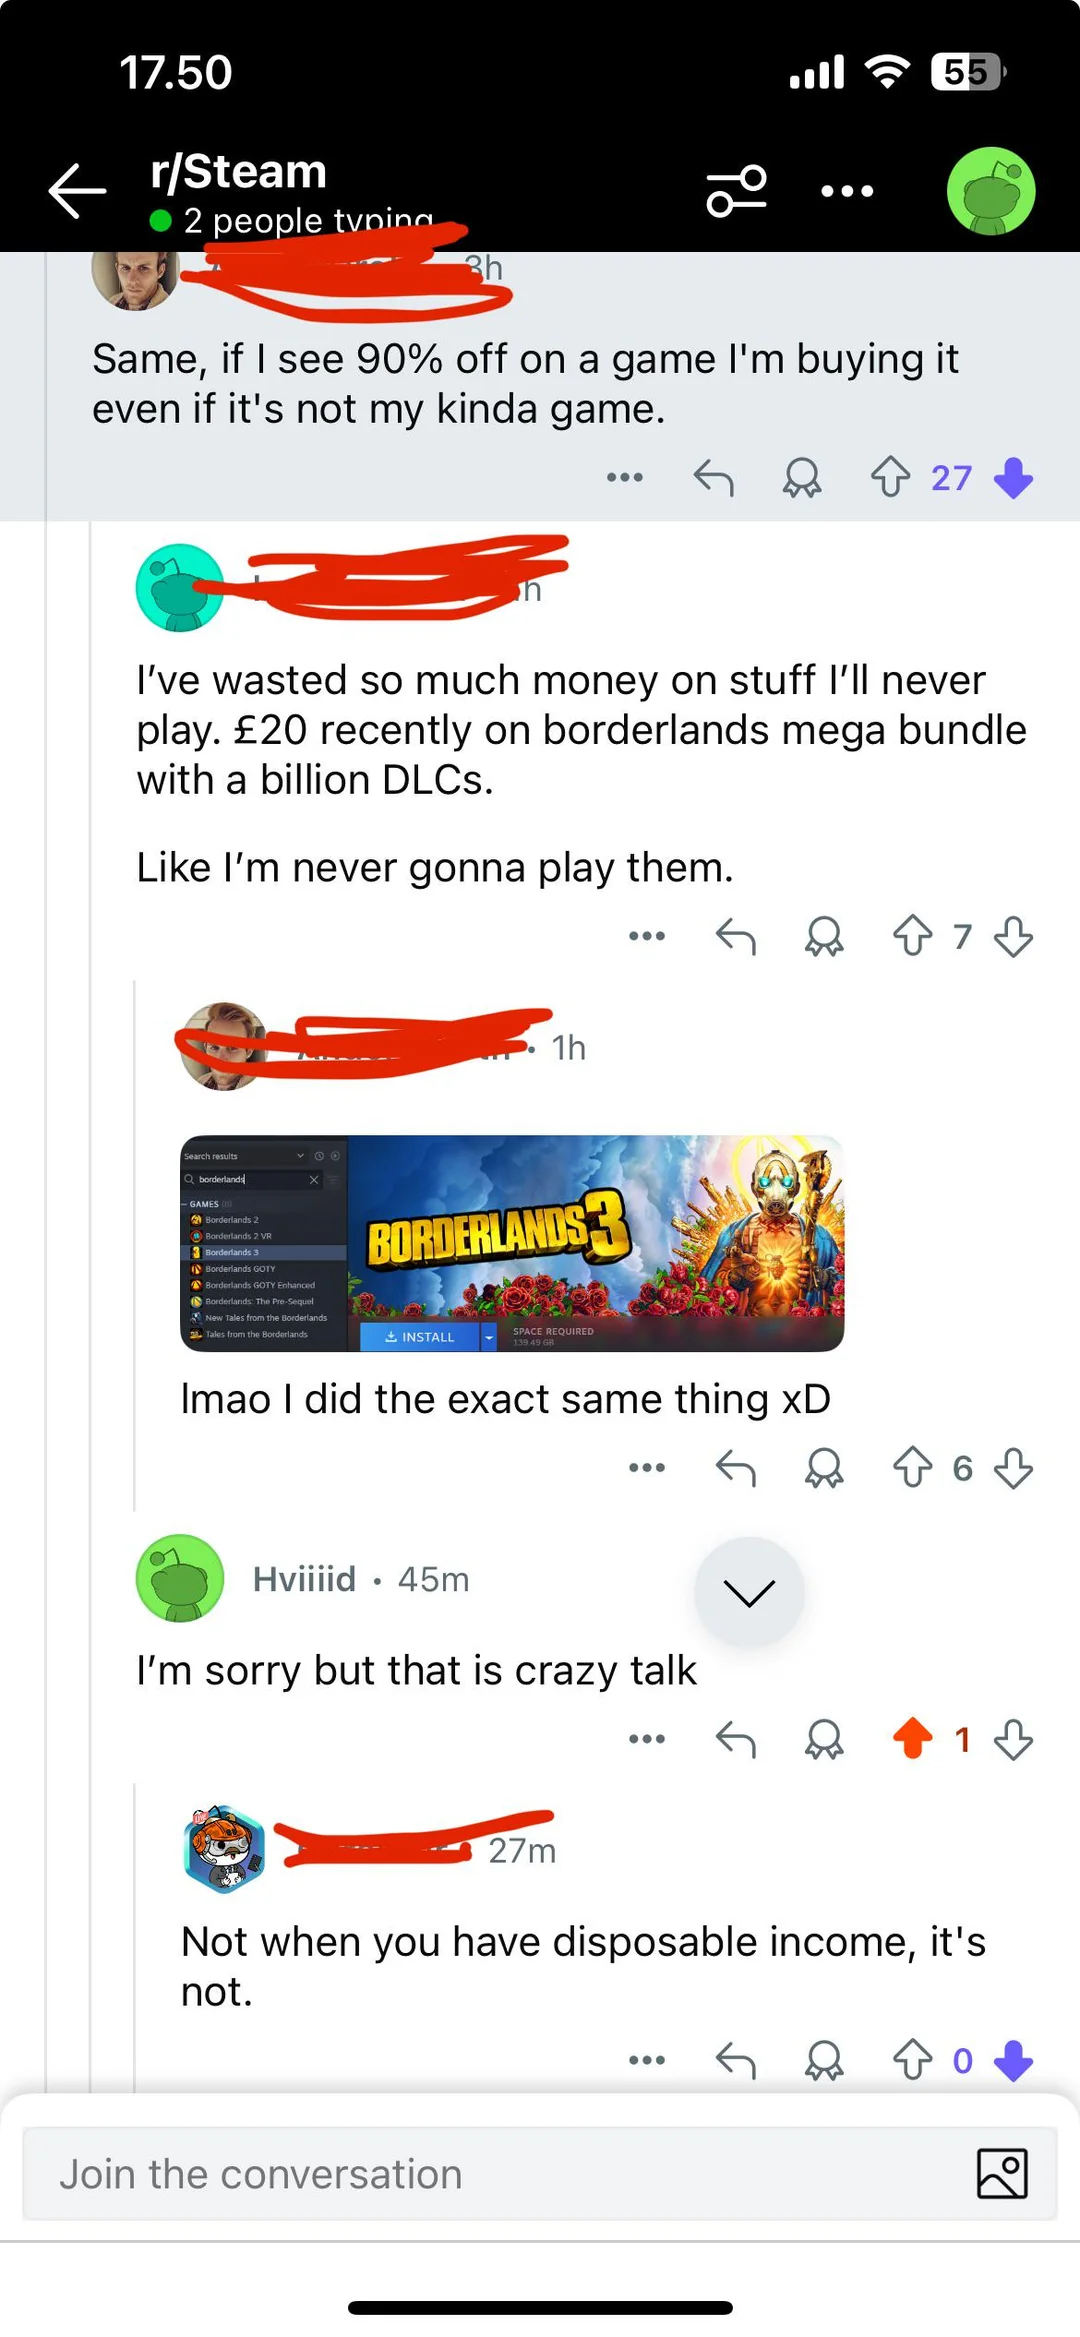The image size is (1080, 2337).
Task: Open more options on the 90% off comment
Action: tap(625, 478)
